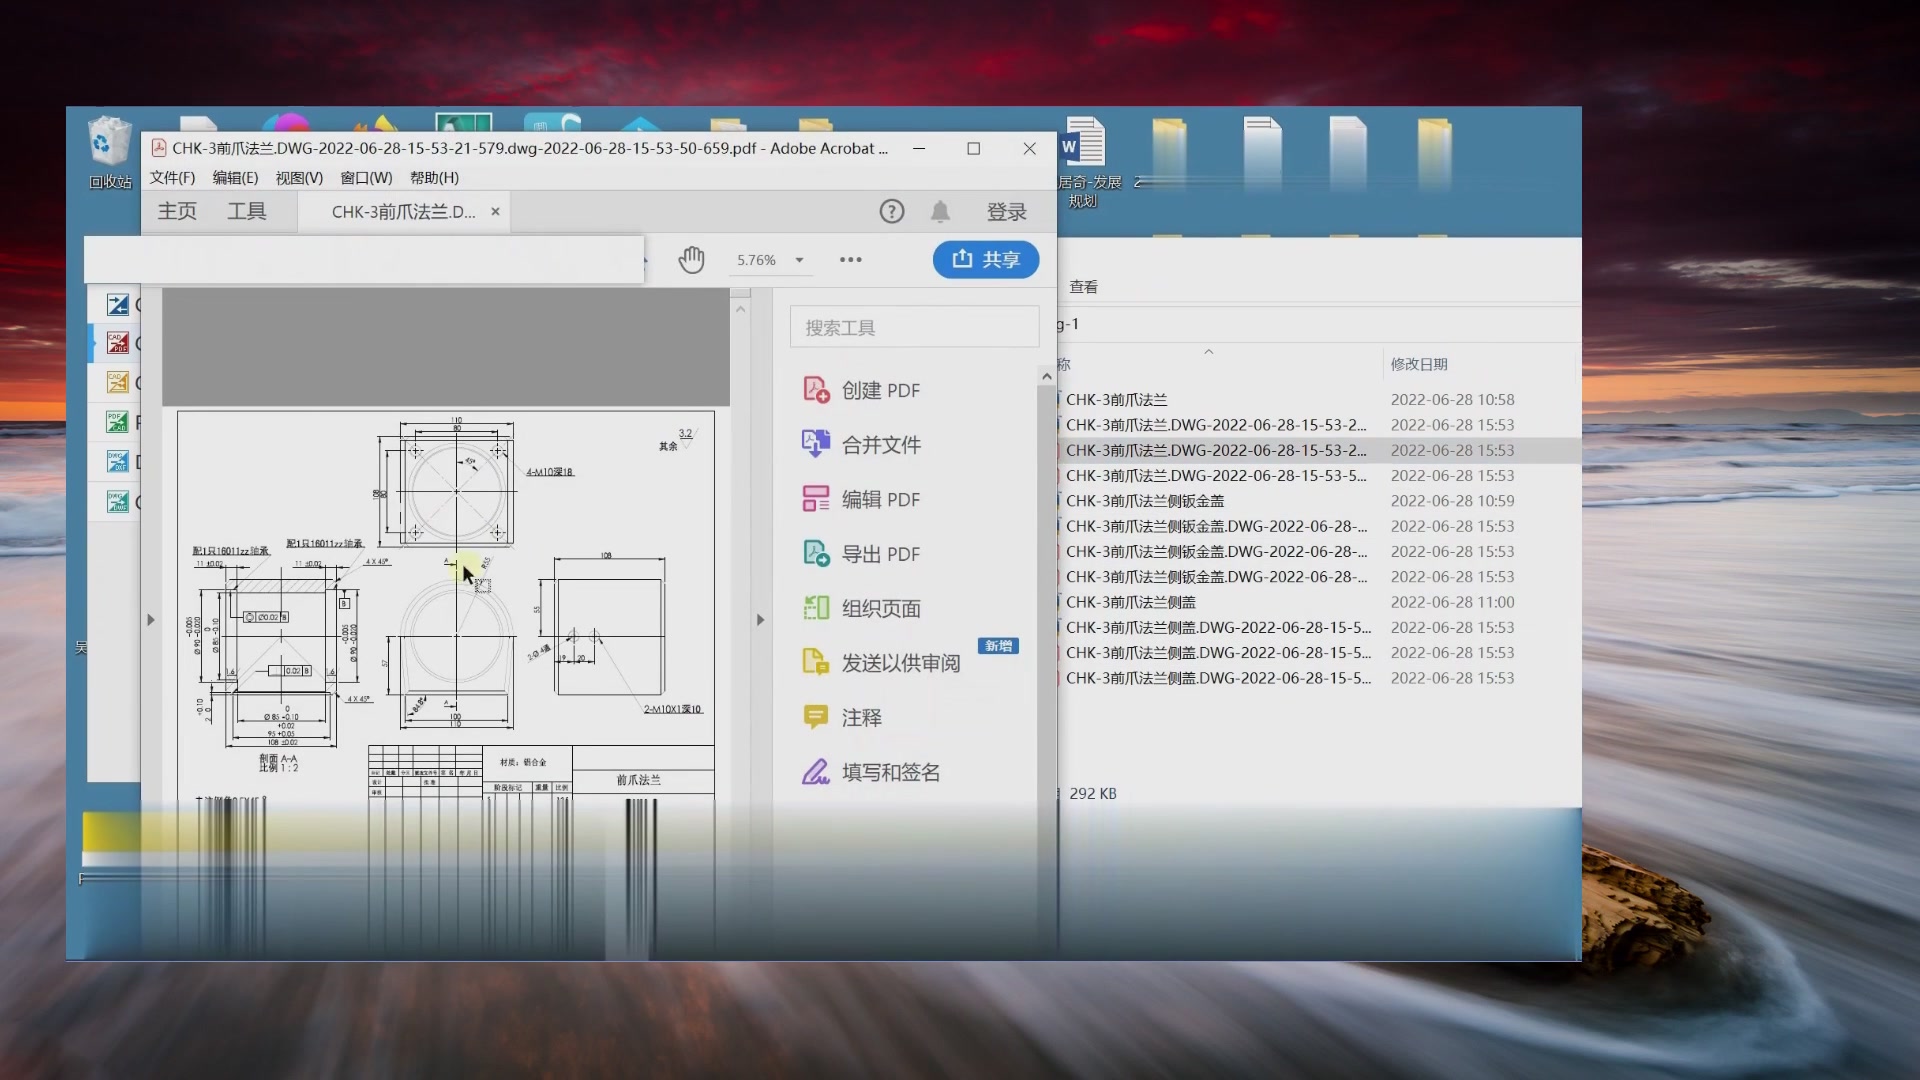Select the Comment (注释) tool

(861, 717)
